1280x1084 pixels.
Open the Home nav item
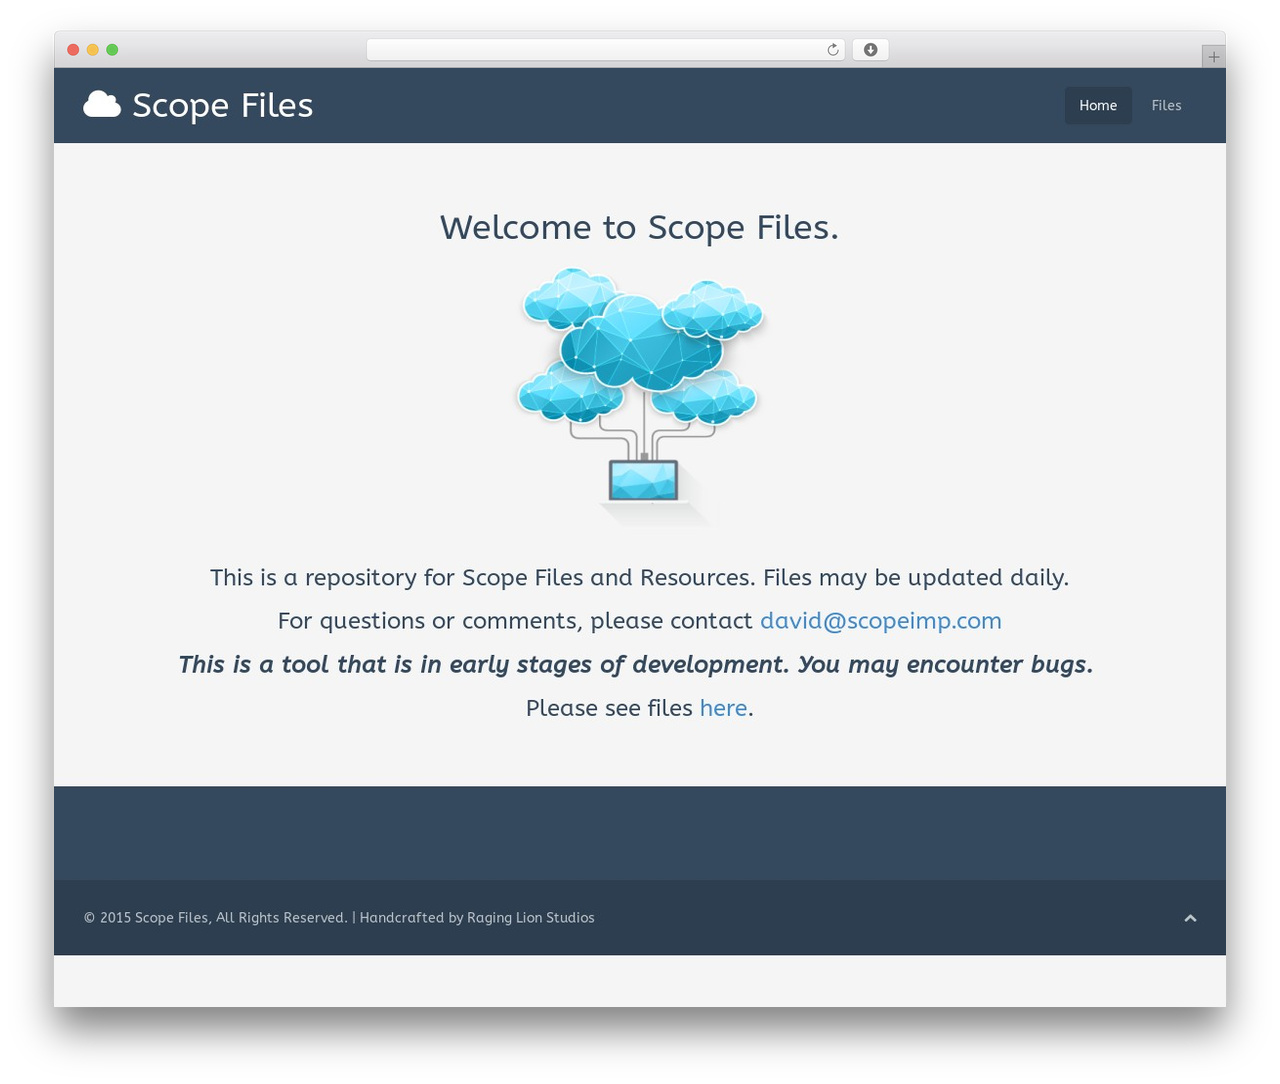coord(1098,105)
